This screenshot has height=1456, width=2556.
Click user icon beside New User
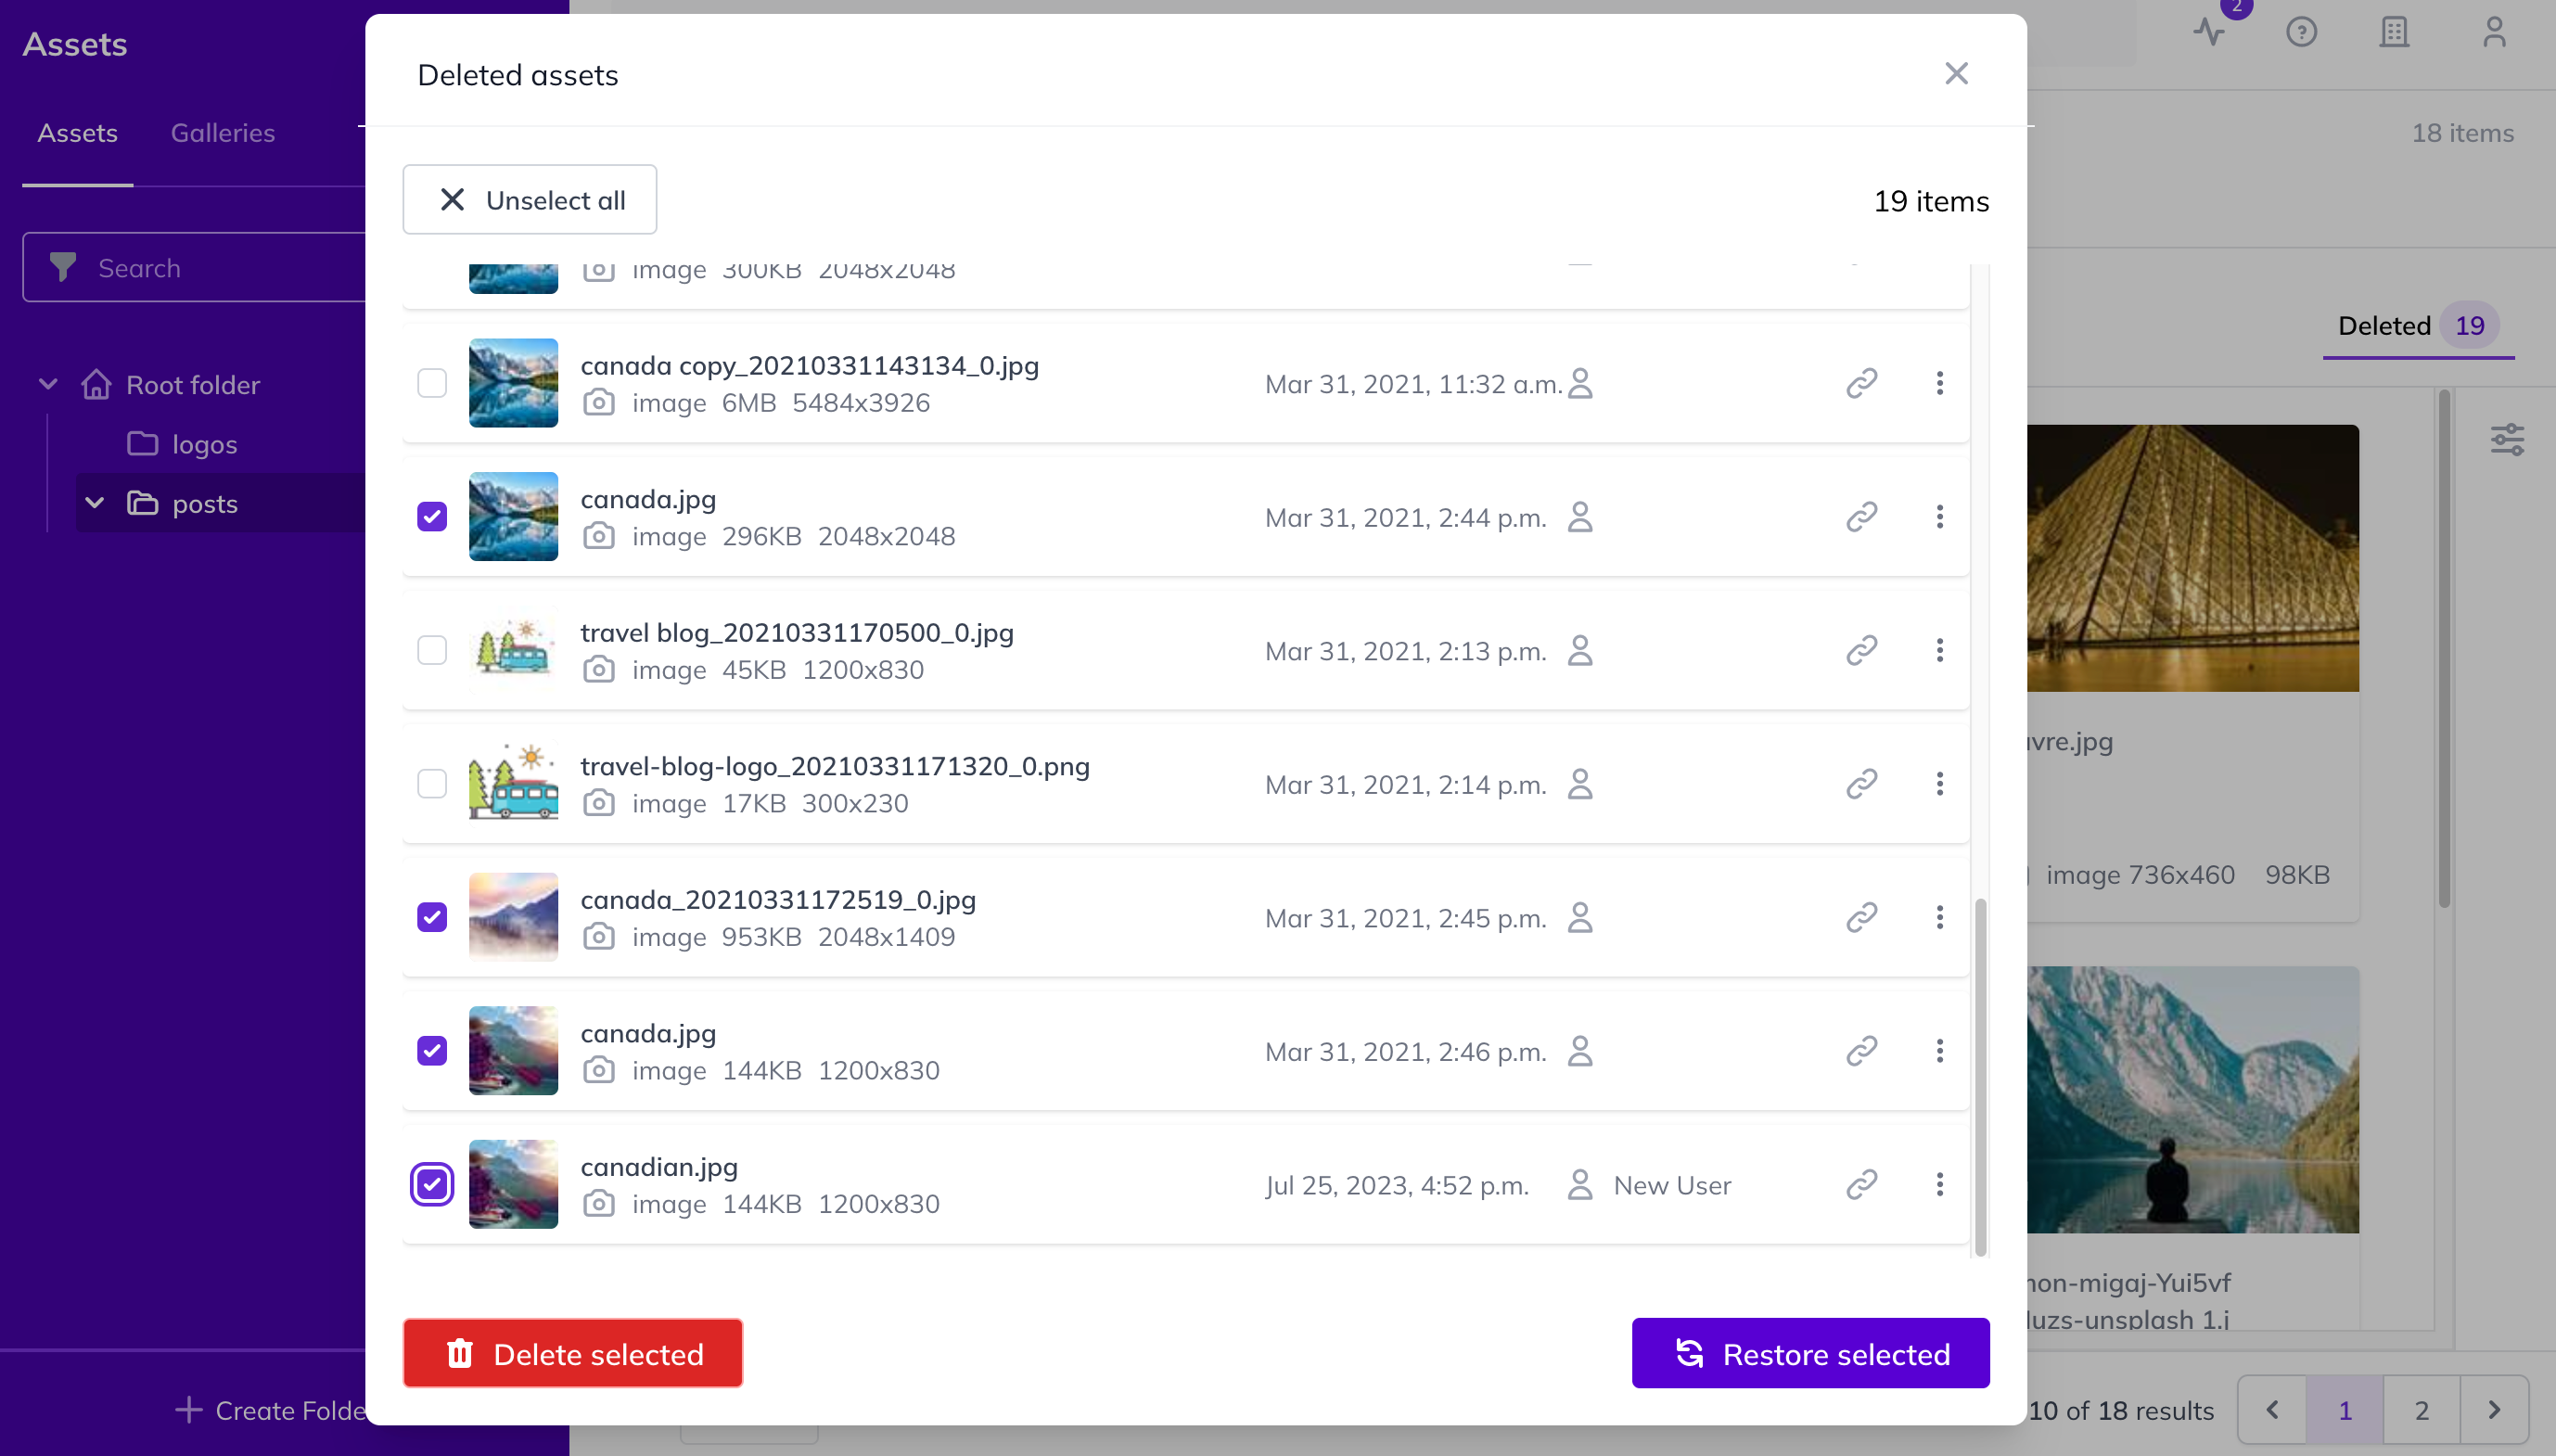tap(1580, 1184)
